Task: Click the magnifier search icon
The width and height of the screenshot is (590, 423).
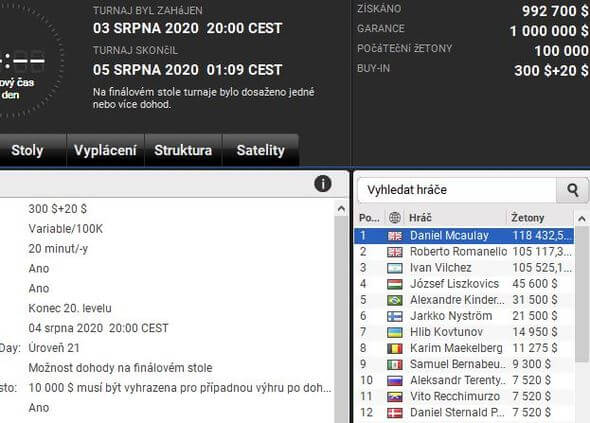Action: pyautogui.click(x=572, y=190)
